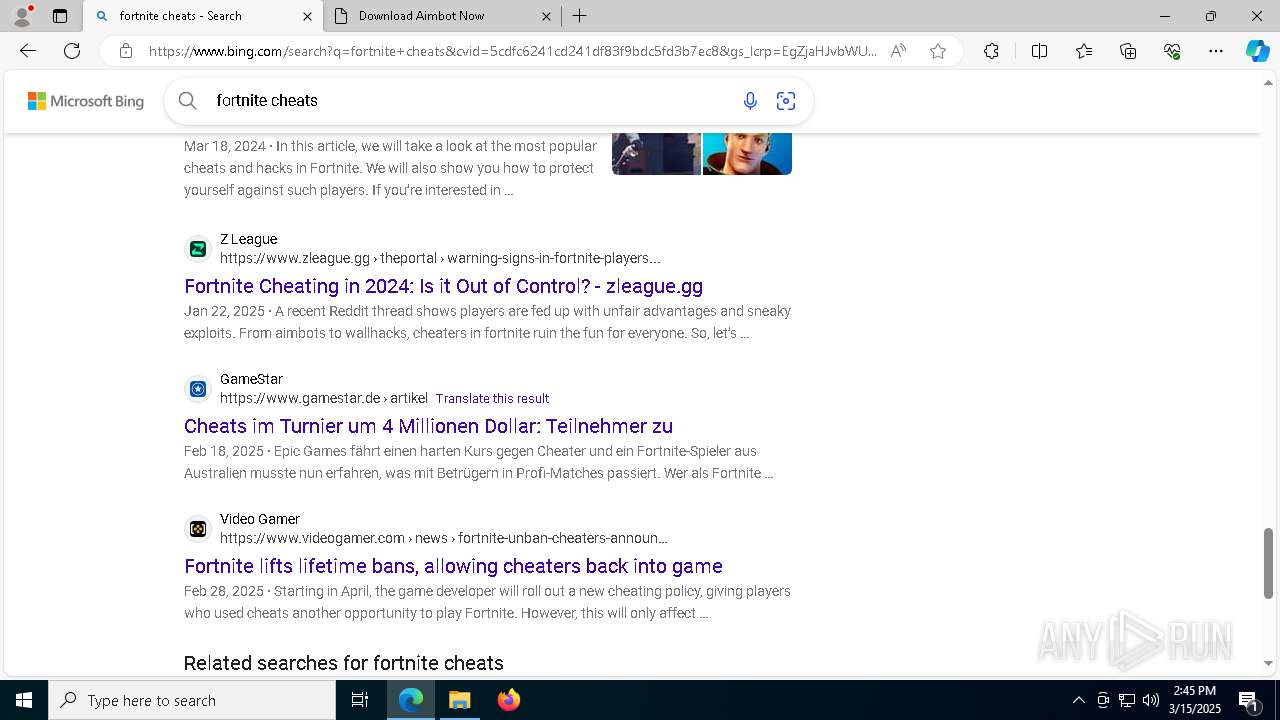Open the Fortnite character thumbnail image
This screenshot has height=720, width=1280.
pyautogui.click(x=747, y=154)
